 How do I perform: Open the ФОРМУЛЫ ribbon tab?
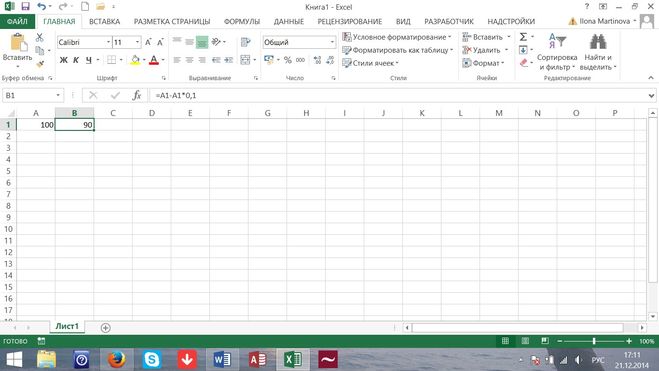click(x=242, y=21)
